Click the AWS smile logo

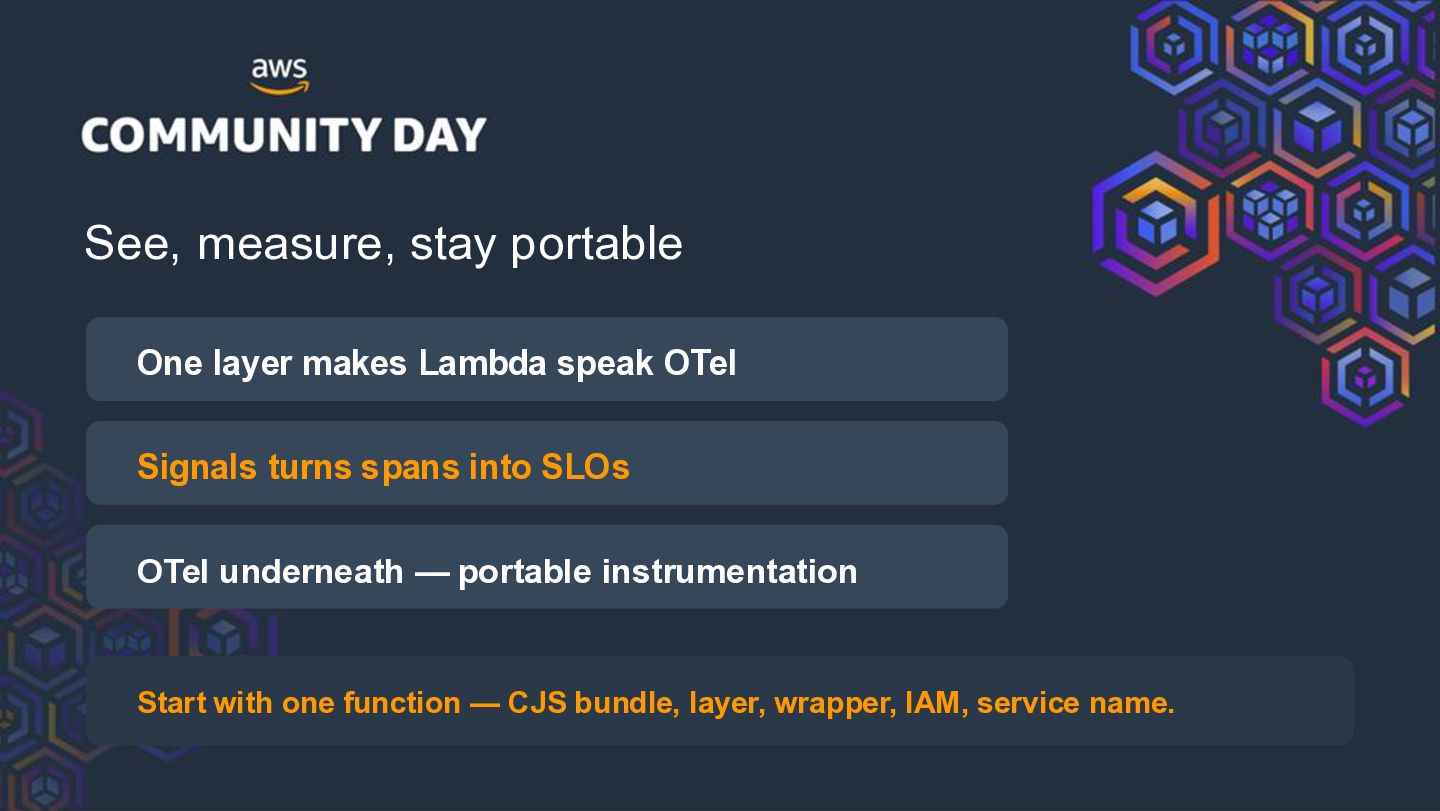pyautogui.click(x=280, y=77)
